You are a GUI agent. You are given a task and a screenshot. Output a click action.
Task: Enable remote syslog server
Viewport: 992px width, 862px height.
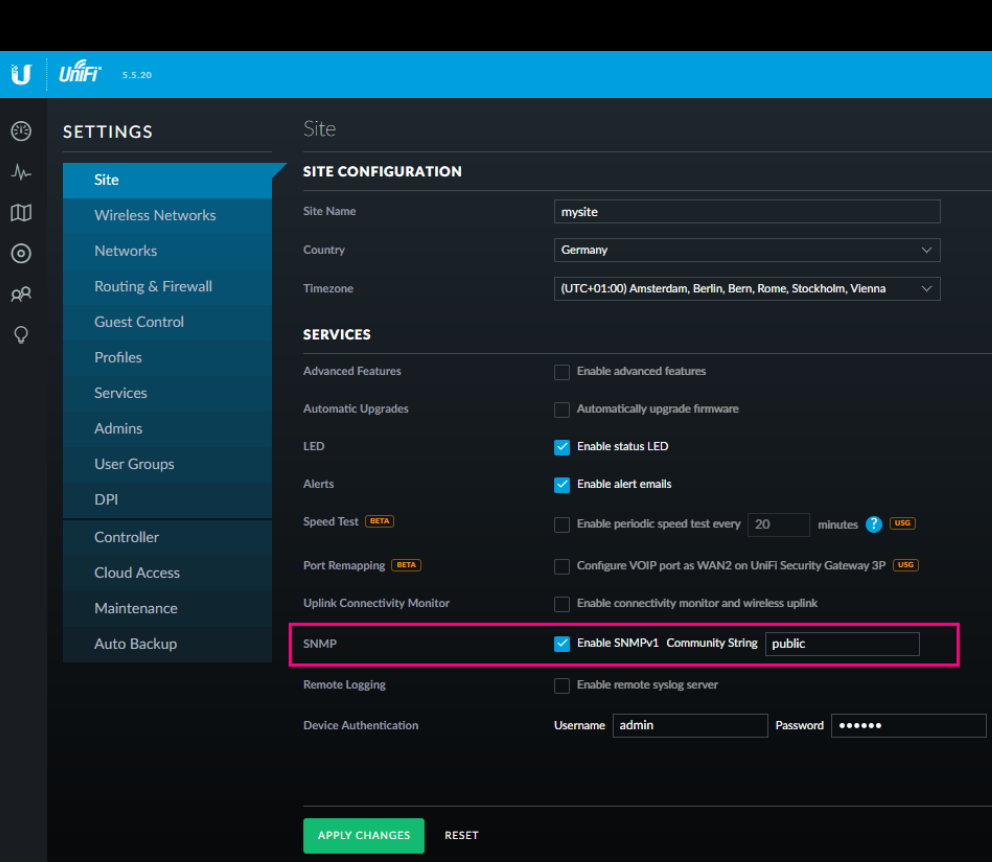[x=562, y=685]
